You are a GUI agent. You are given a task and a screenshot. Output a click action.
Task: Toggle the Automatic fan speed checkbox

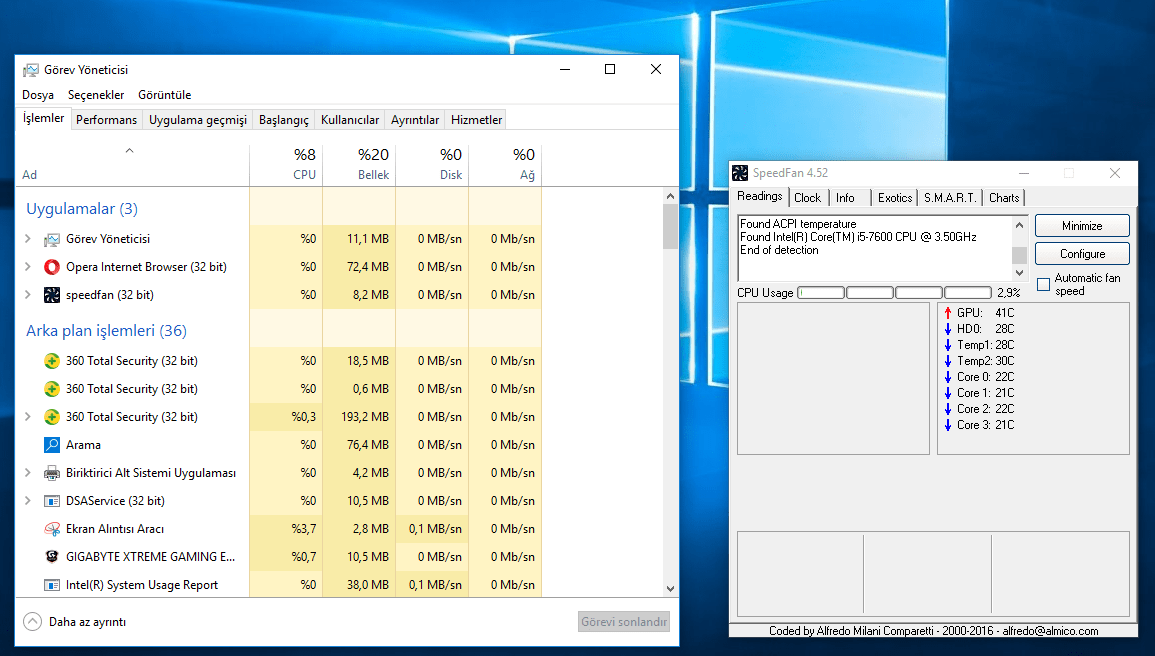pos(1043,284)
